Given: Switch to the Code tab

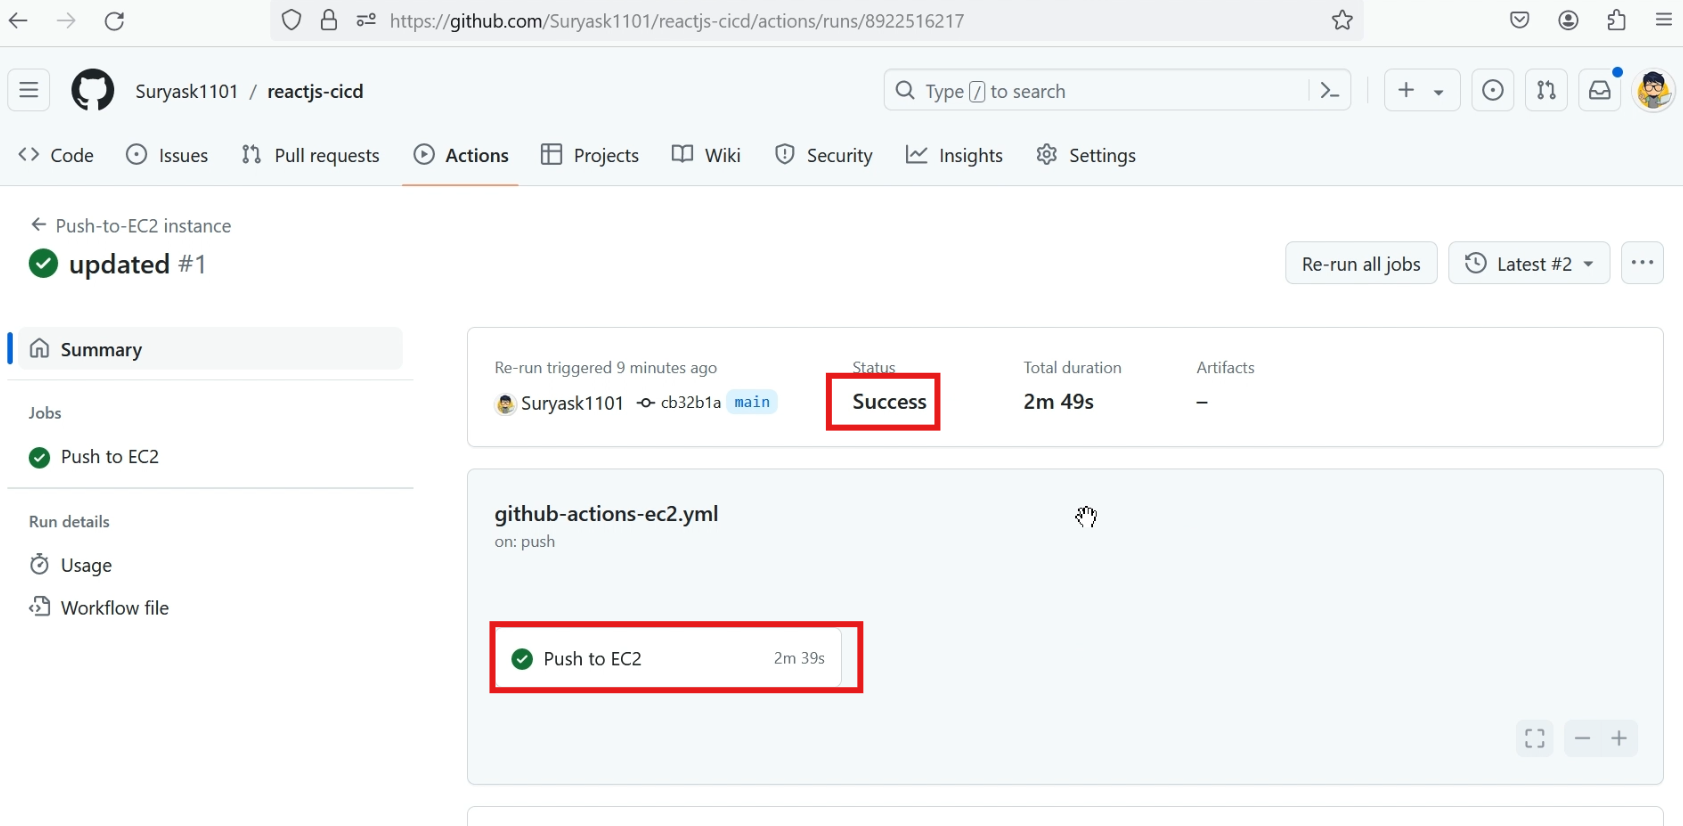Looking at the screenshot, I should (56, 155).
